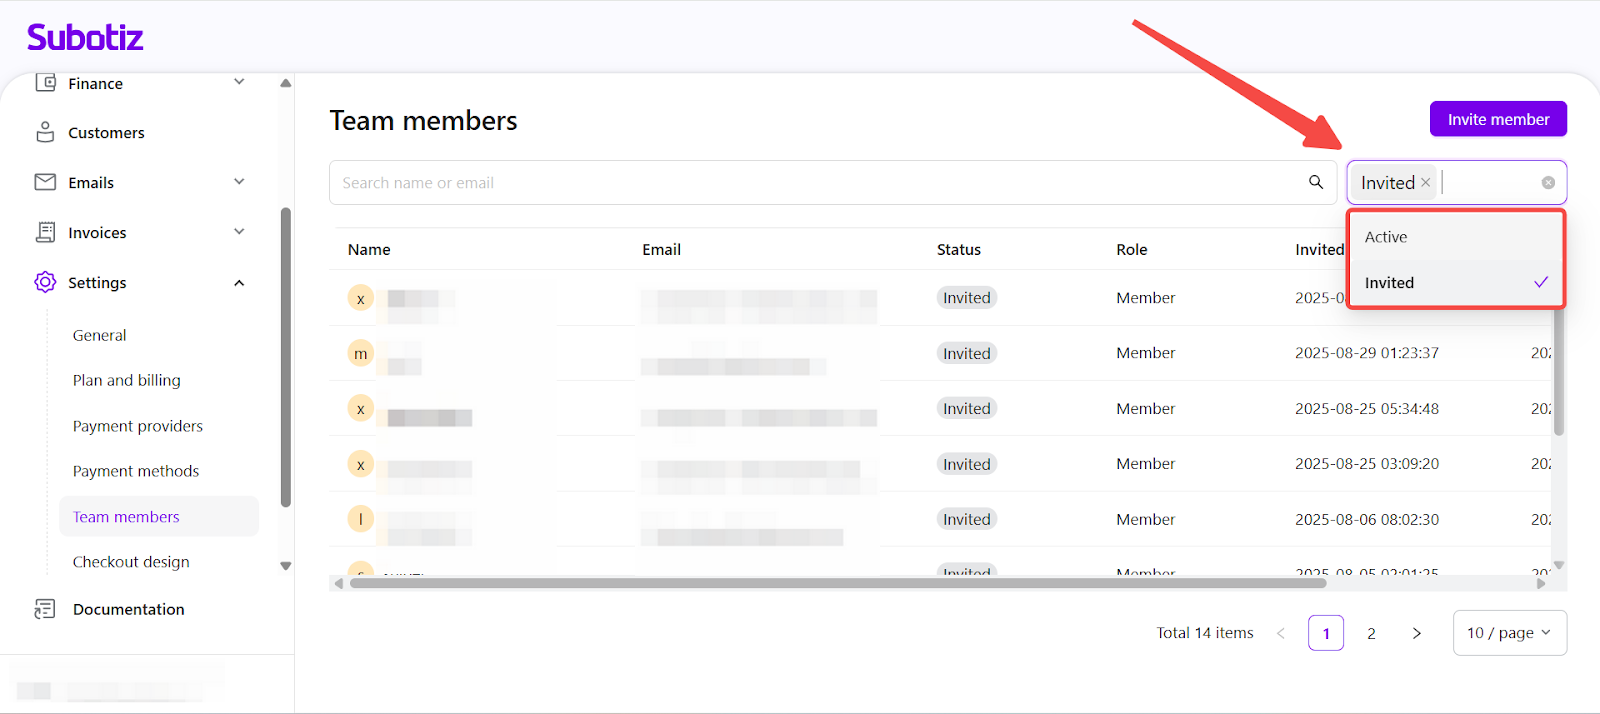Deselect the checked Invited option
Screen dimensions: 1600x714
coord(1455,283)
